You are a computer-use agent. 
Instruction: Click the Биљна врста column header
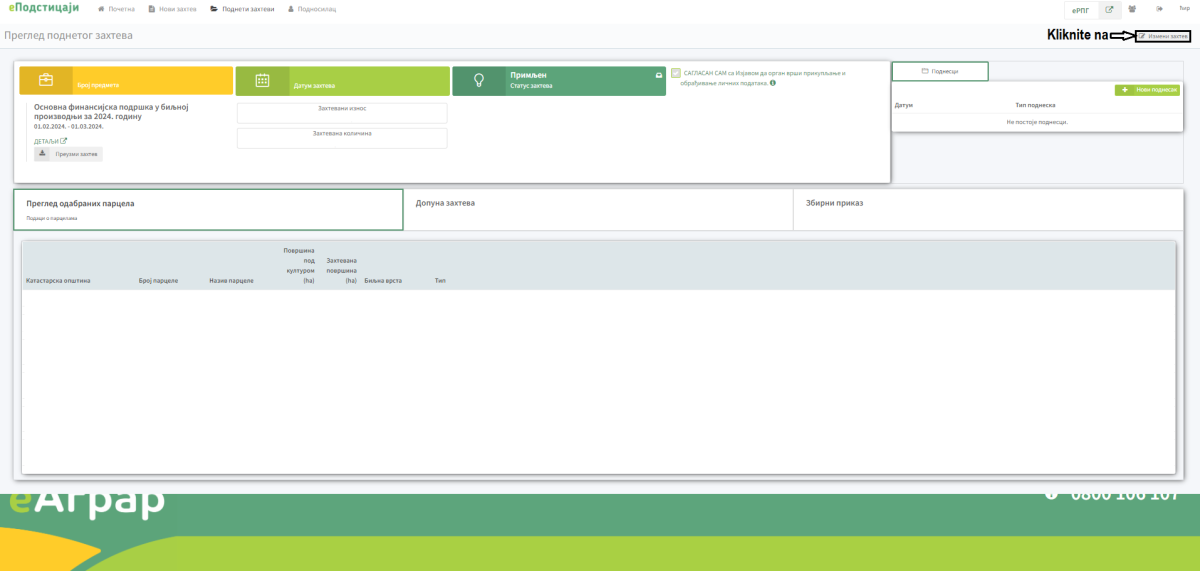click(383, 281)
